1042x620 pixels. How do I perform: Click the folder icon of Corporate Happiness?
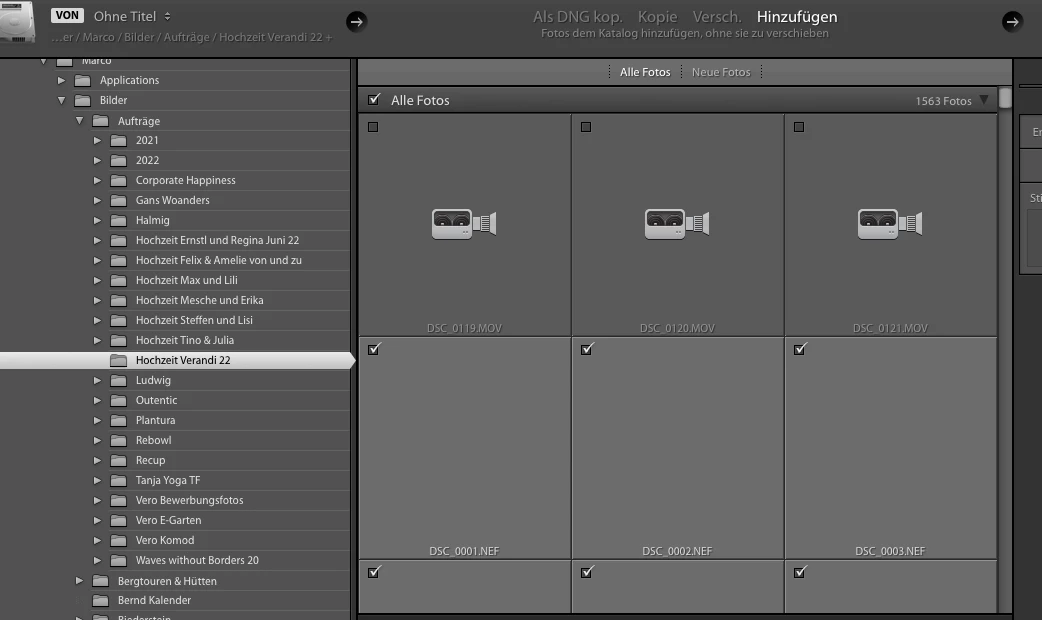[118, 180]
